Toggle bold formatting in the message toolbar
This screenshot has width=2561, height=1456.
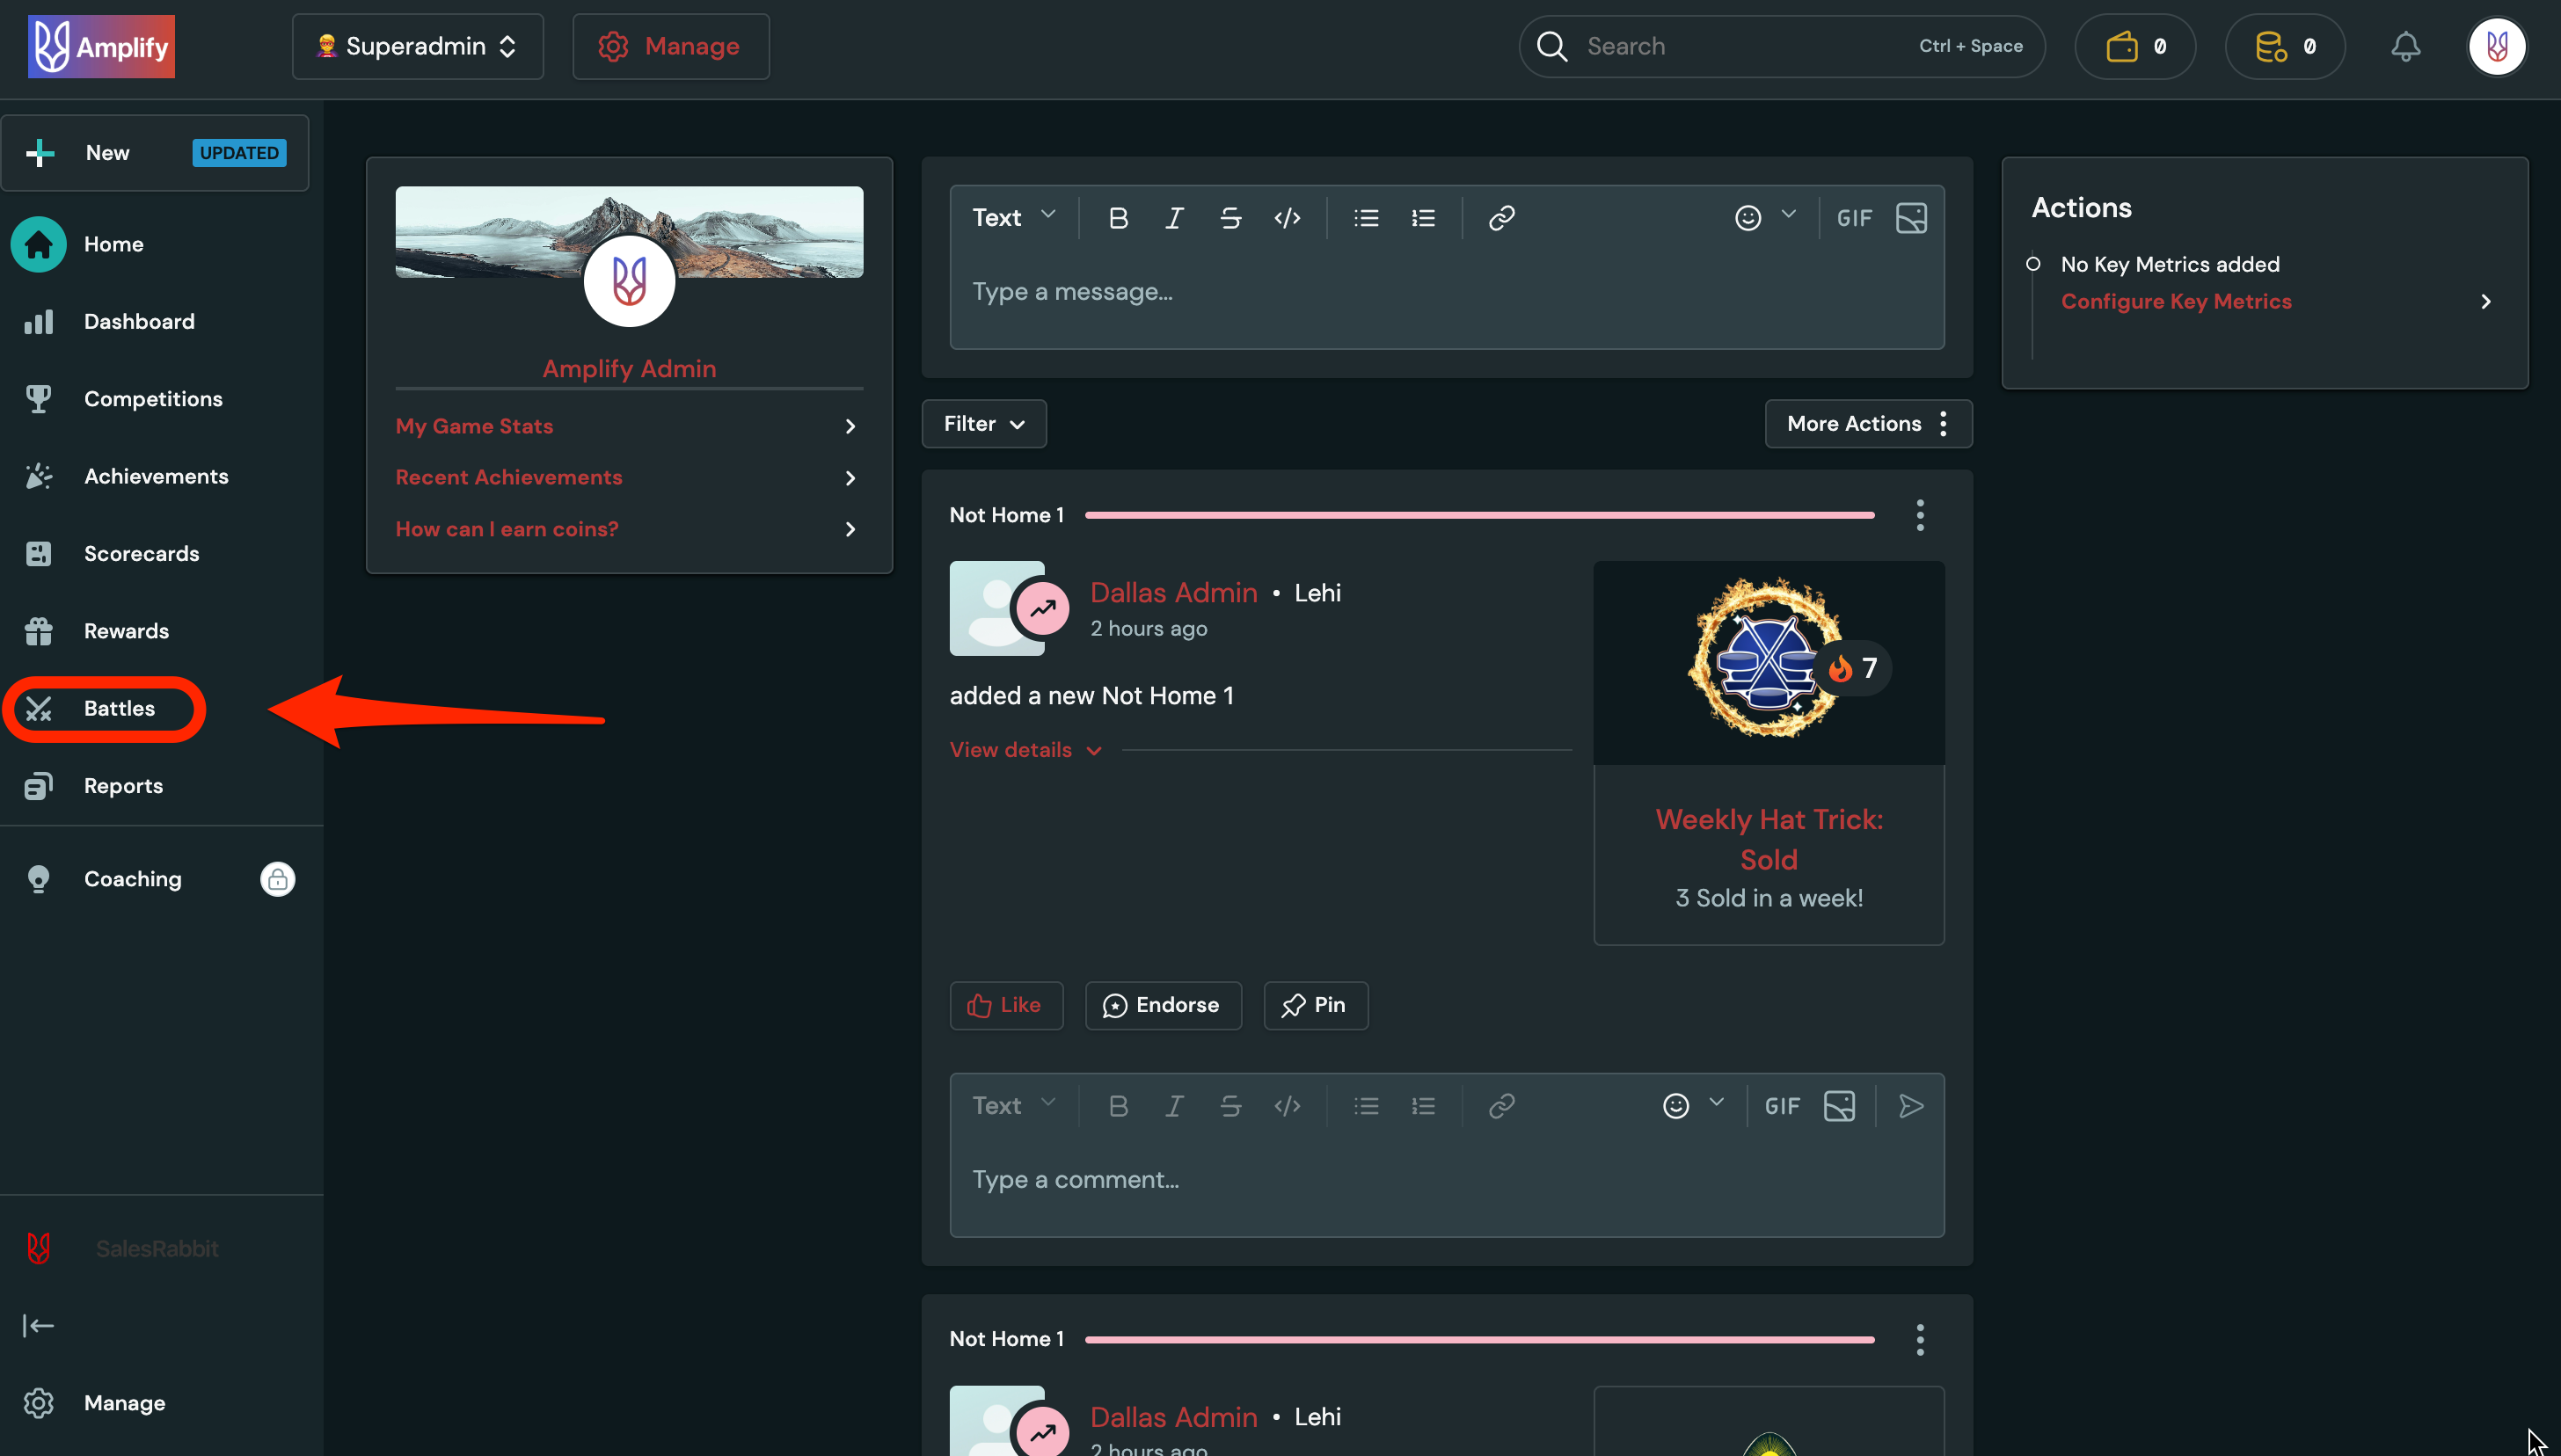pos(1118,217)
